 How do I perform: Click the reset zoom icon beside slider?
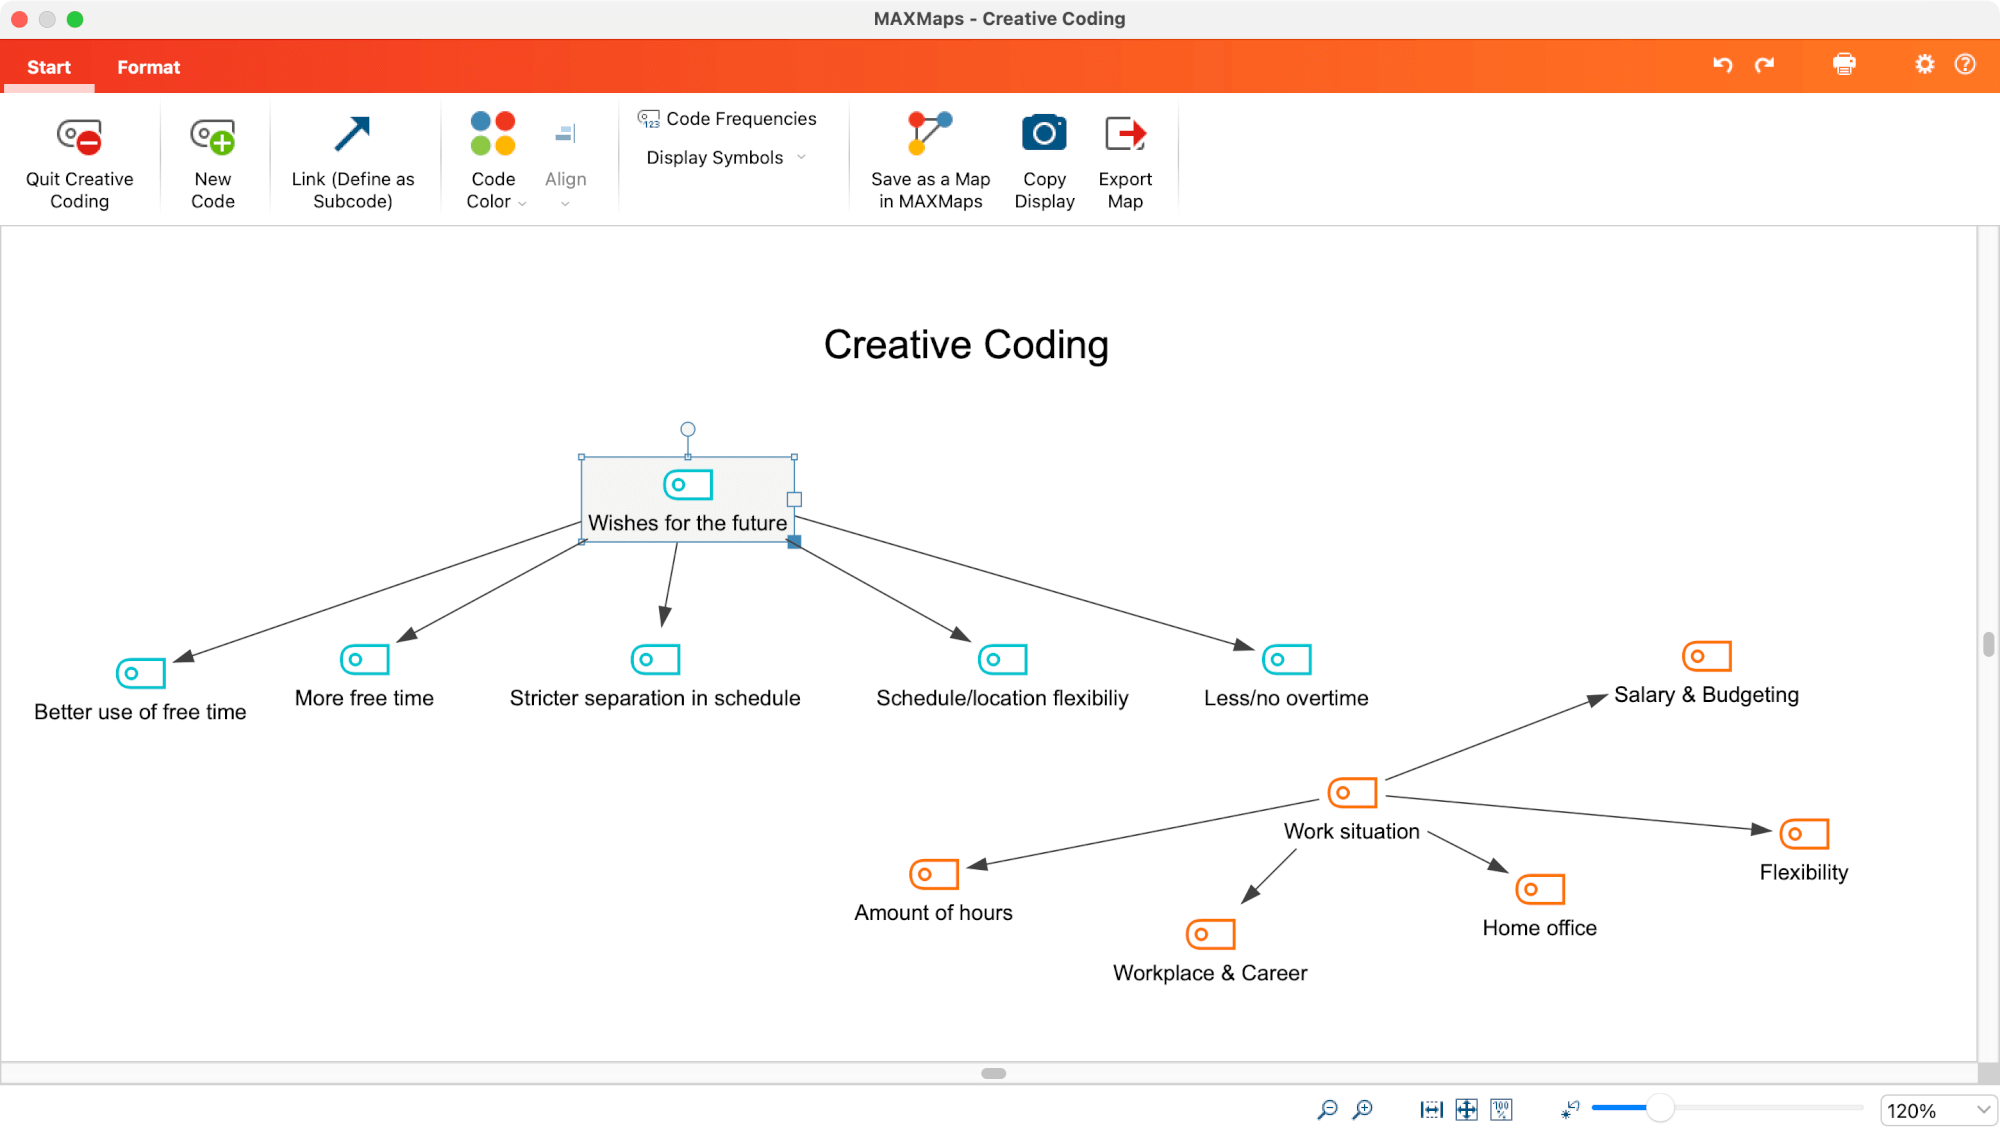(1570, 1109)
